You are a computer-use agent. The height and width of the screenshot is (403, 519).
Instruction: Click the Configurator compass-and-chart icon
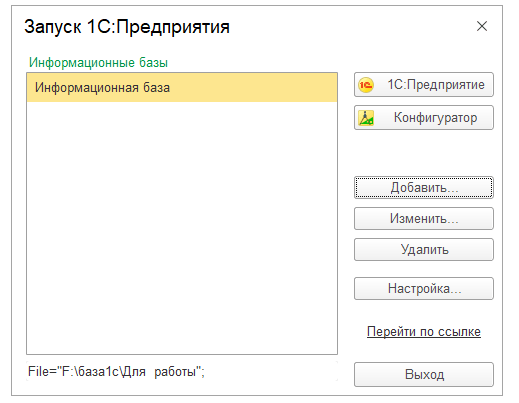tap(366, 118)
